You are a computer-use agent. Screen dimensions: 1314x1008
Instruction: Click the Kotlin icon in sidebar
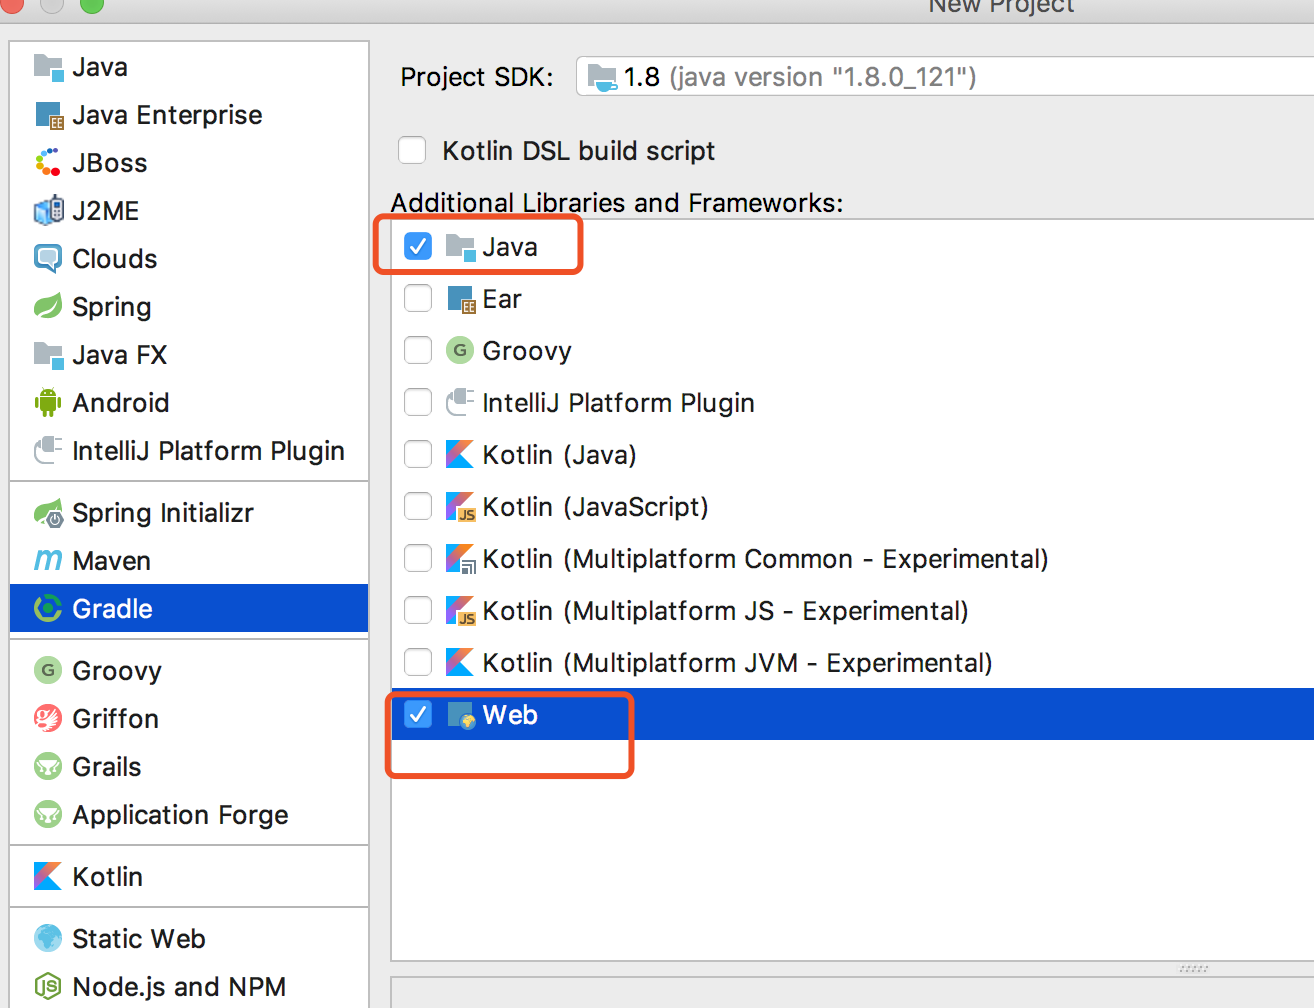coord(48,877)
